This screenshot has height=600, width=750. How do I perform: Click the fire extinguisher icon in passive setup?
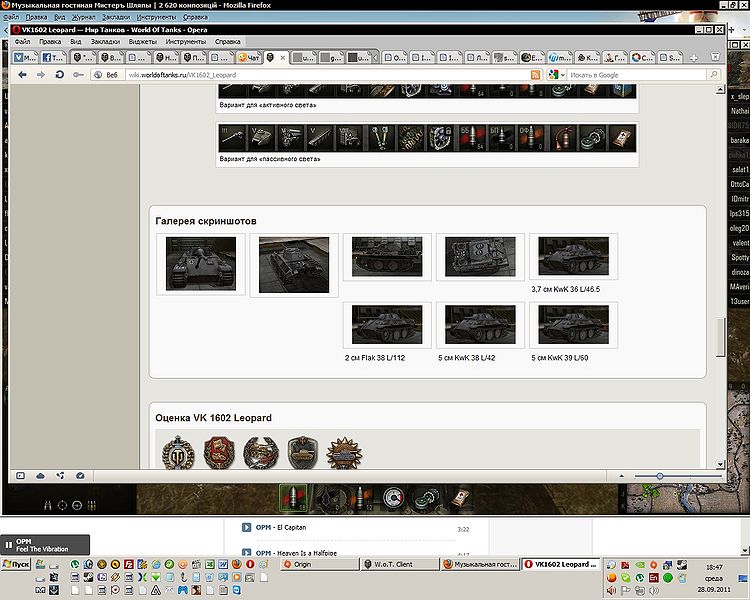(562, 138)
